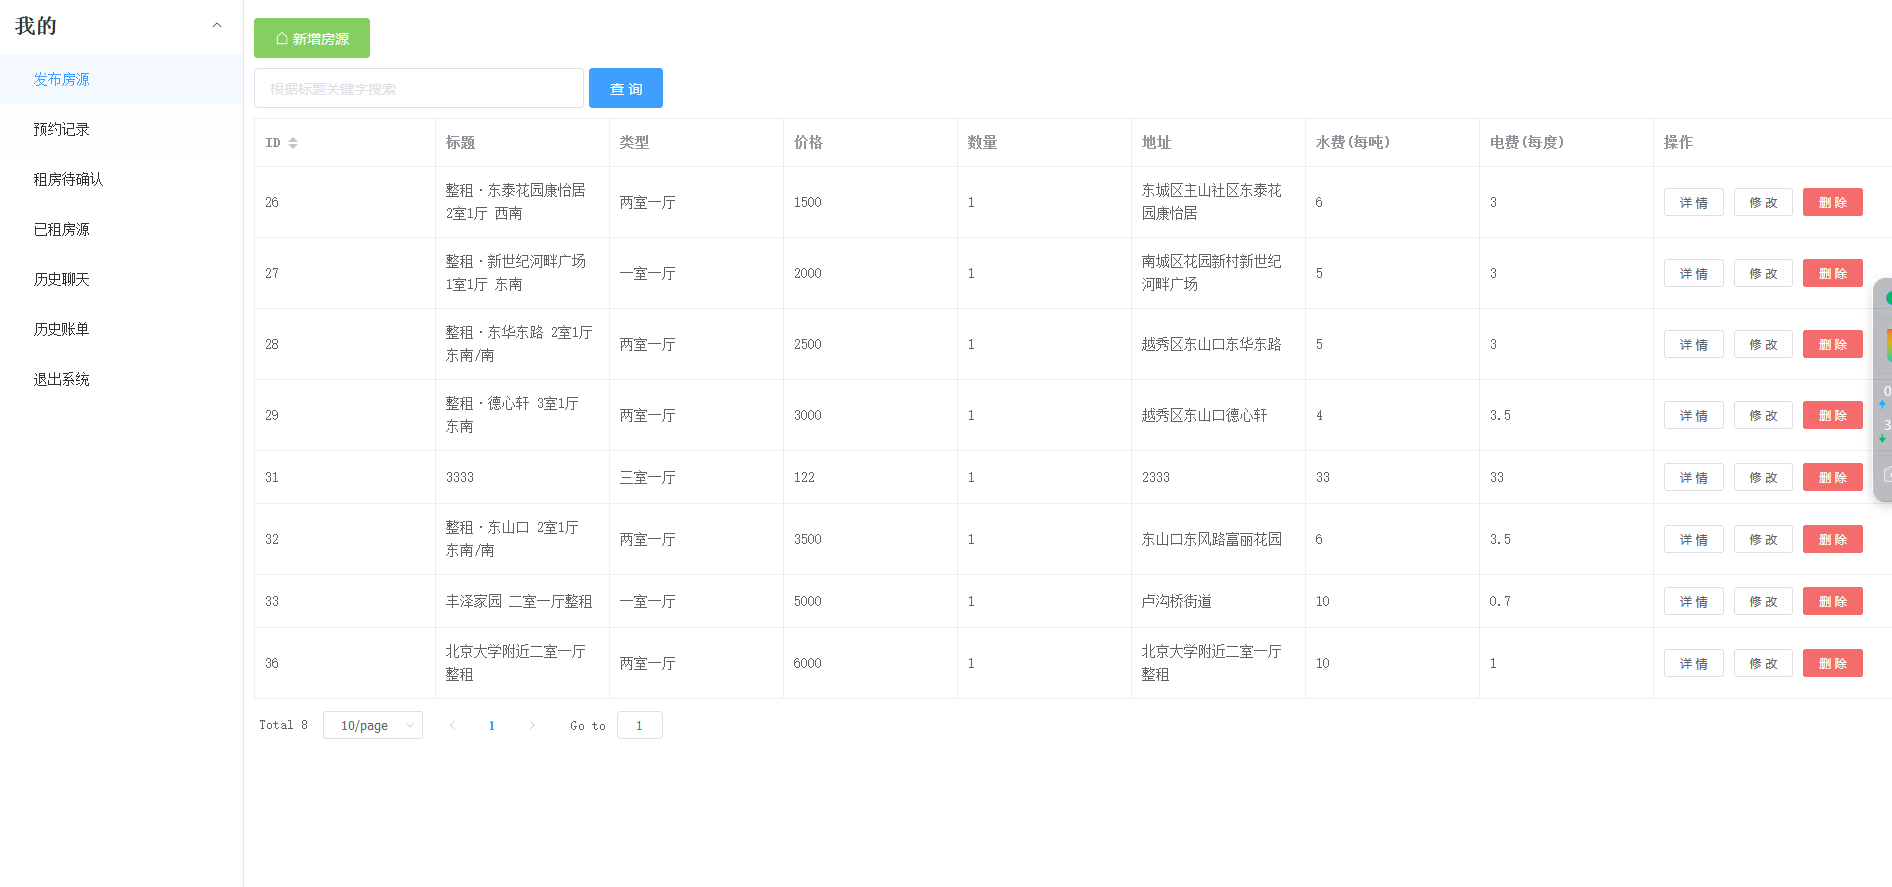Image resolution: width=1892 pixels, height=887 pixels.
Task: Open 详情 for listing ID 29
Action: [x=1694, y=415]
